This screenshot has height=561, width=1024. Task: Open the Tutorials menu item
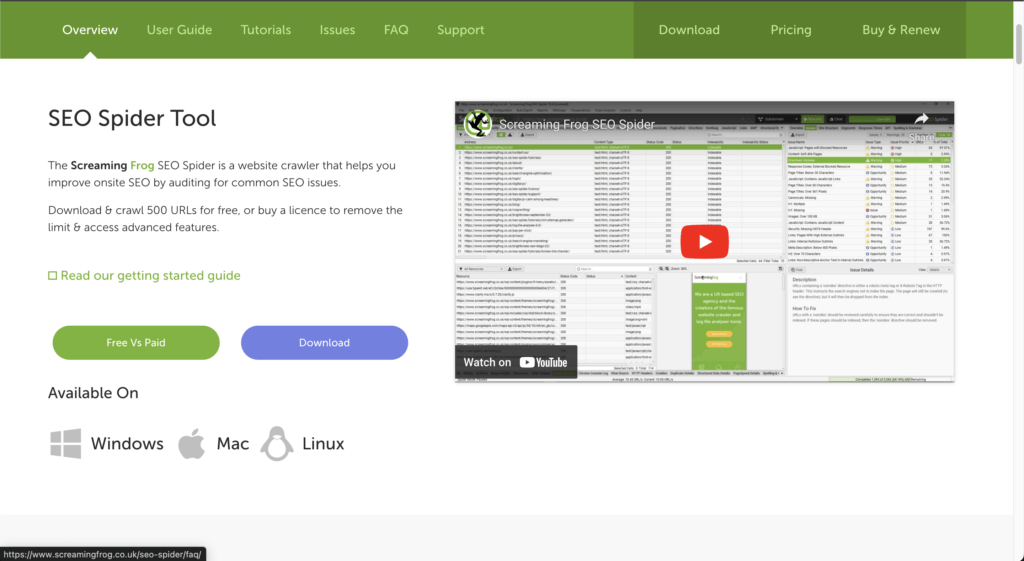[x=266, y=30]
